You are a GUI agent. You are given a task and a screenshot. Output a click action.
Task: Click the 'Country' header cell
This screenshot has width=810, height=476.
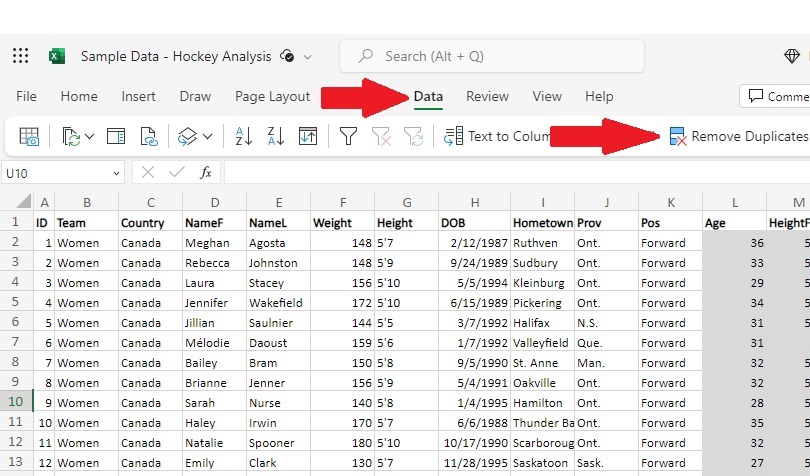coord(150,223)
